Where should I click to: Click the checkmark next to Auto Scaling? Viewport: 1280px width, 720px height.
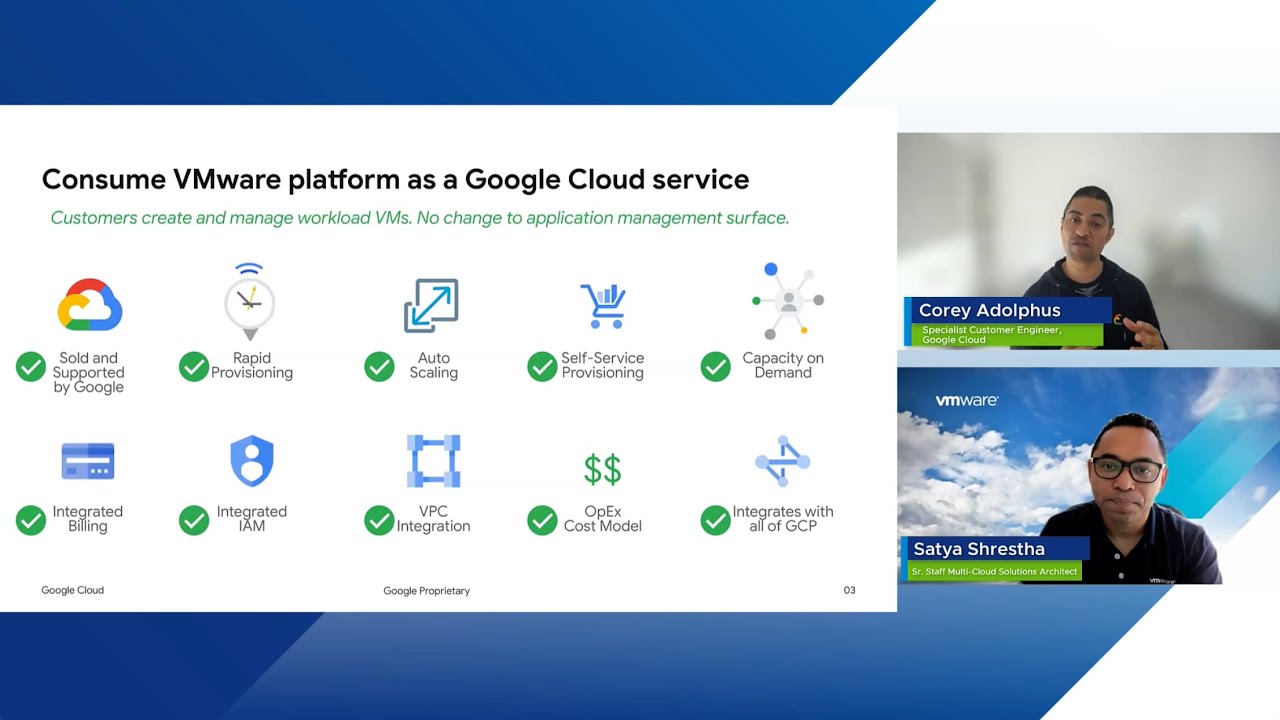coord(379,367)
